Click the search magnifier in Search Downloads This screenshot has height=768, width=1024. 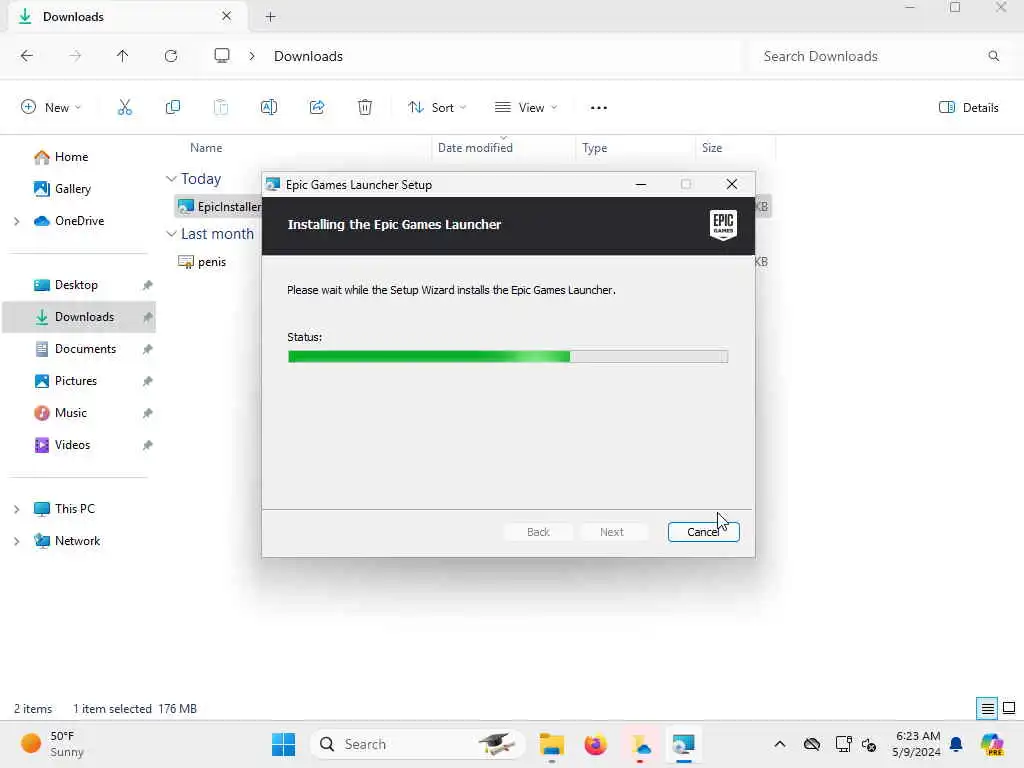994,56
